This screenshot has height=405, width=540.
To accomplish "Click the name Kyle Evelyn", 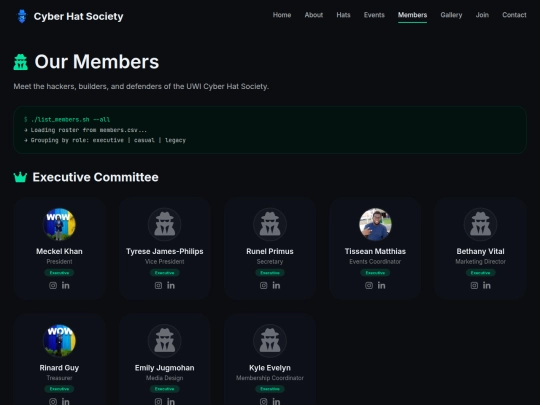I will (x=270, y=368).
